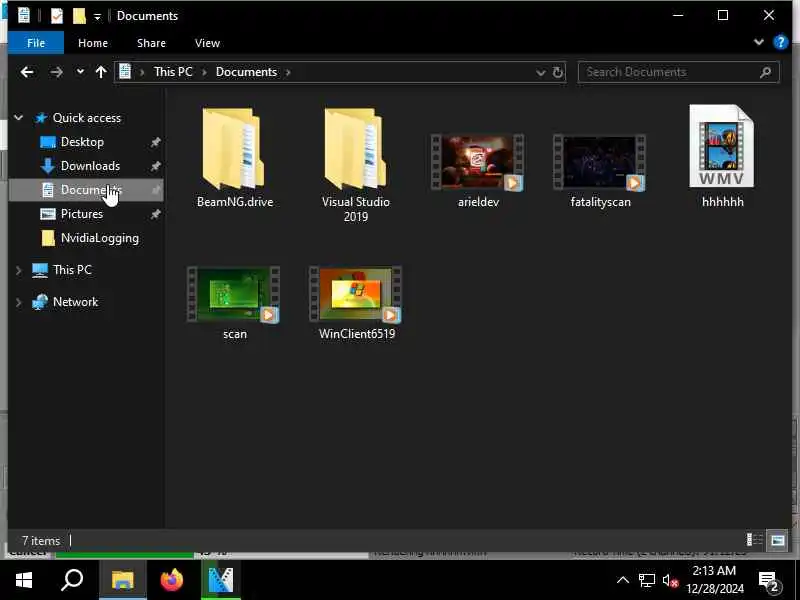Go forward with the right arrow

click(56, 72)
